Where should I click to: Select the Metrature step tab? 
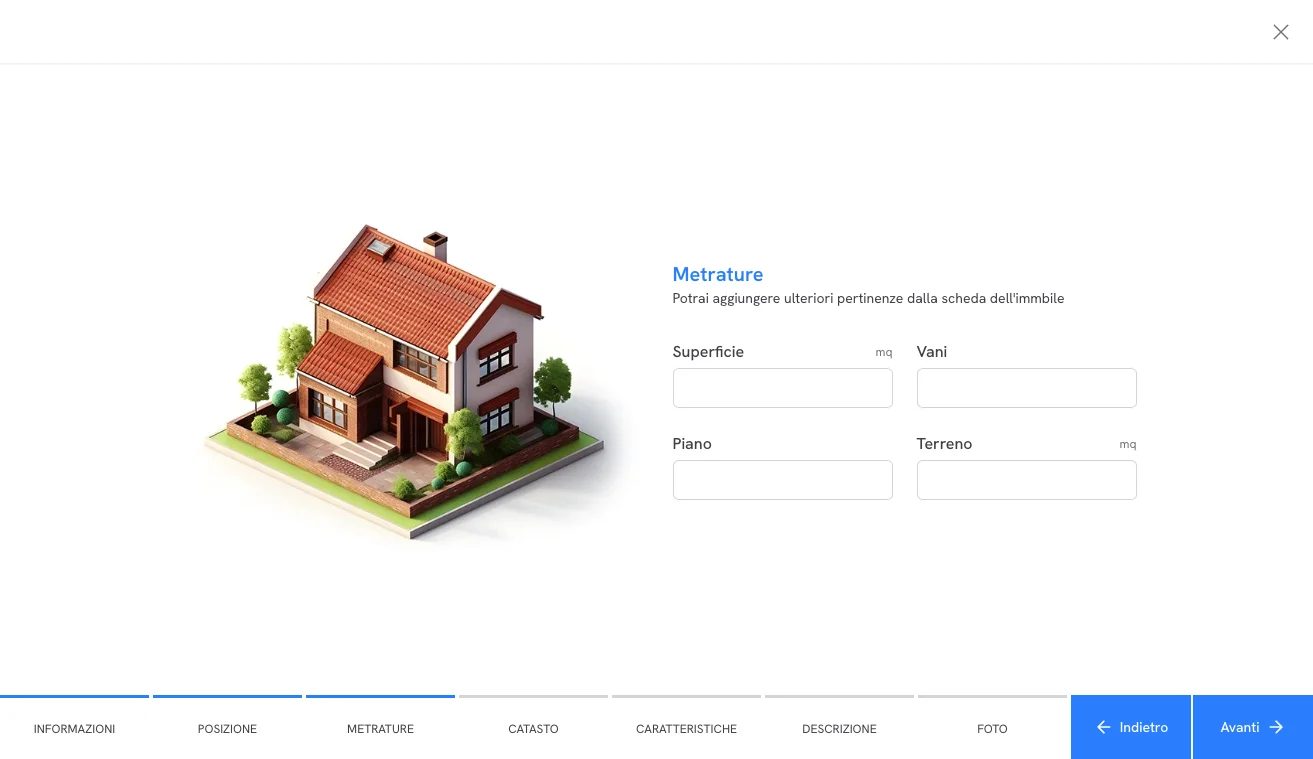(x=380, y=729)
